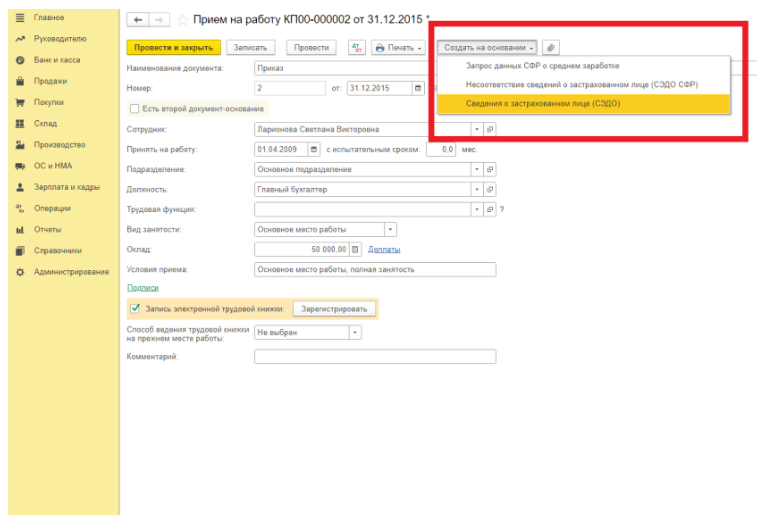Open Зарплата и кадры section in sidebar
The width and height of the screenshot is (757, 519).
pyautogui.click(x=66, y=187)
